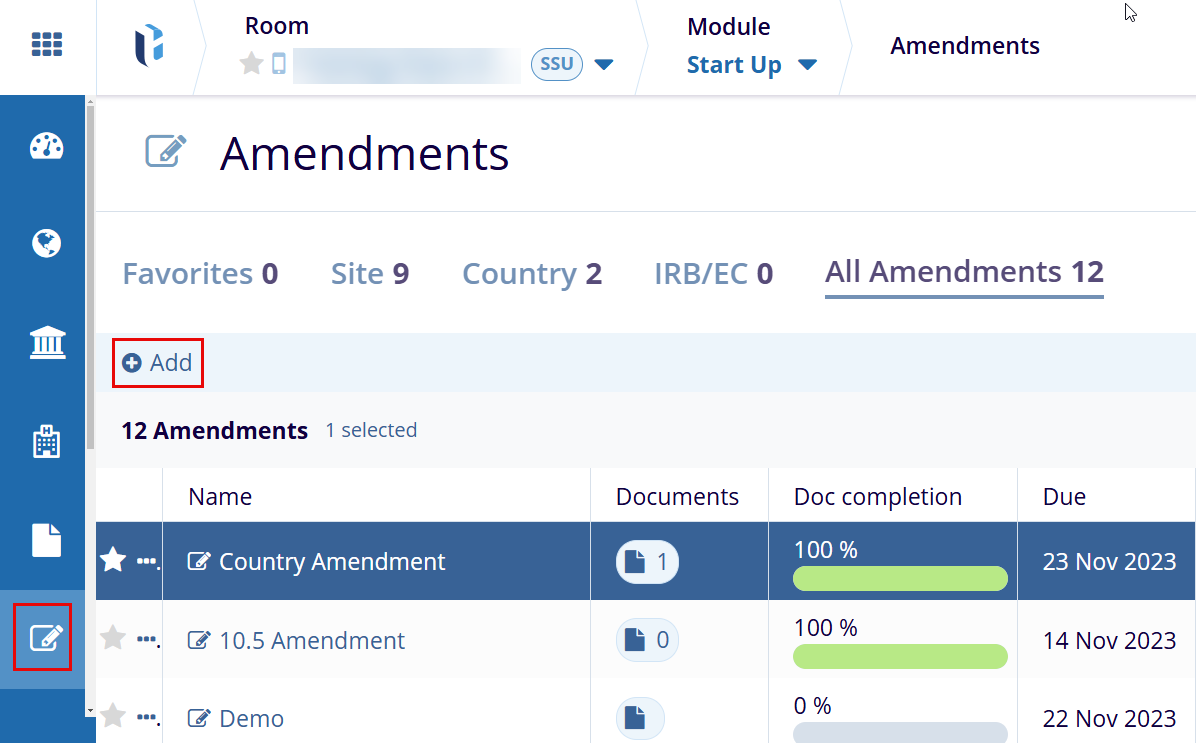Viewport: 1196px width, 743px height.
Task: Open the apps grid menu icon
Action: pyautogui.click(x=47, y=44)
